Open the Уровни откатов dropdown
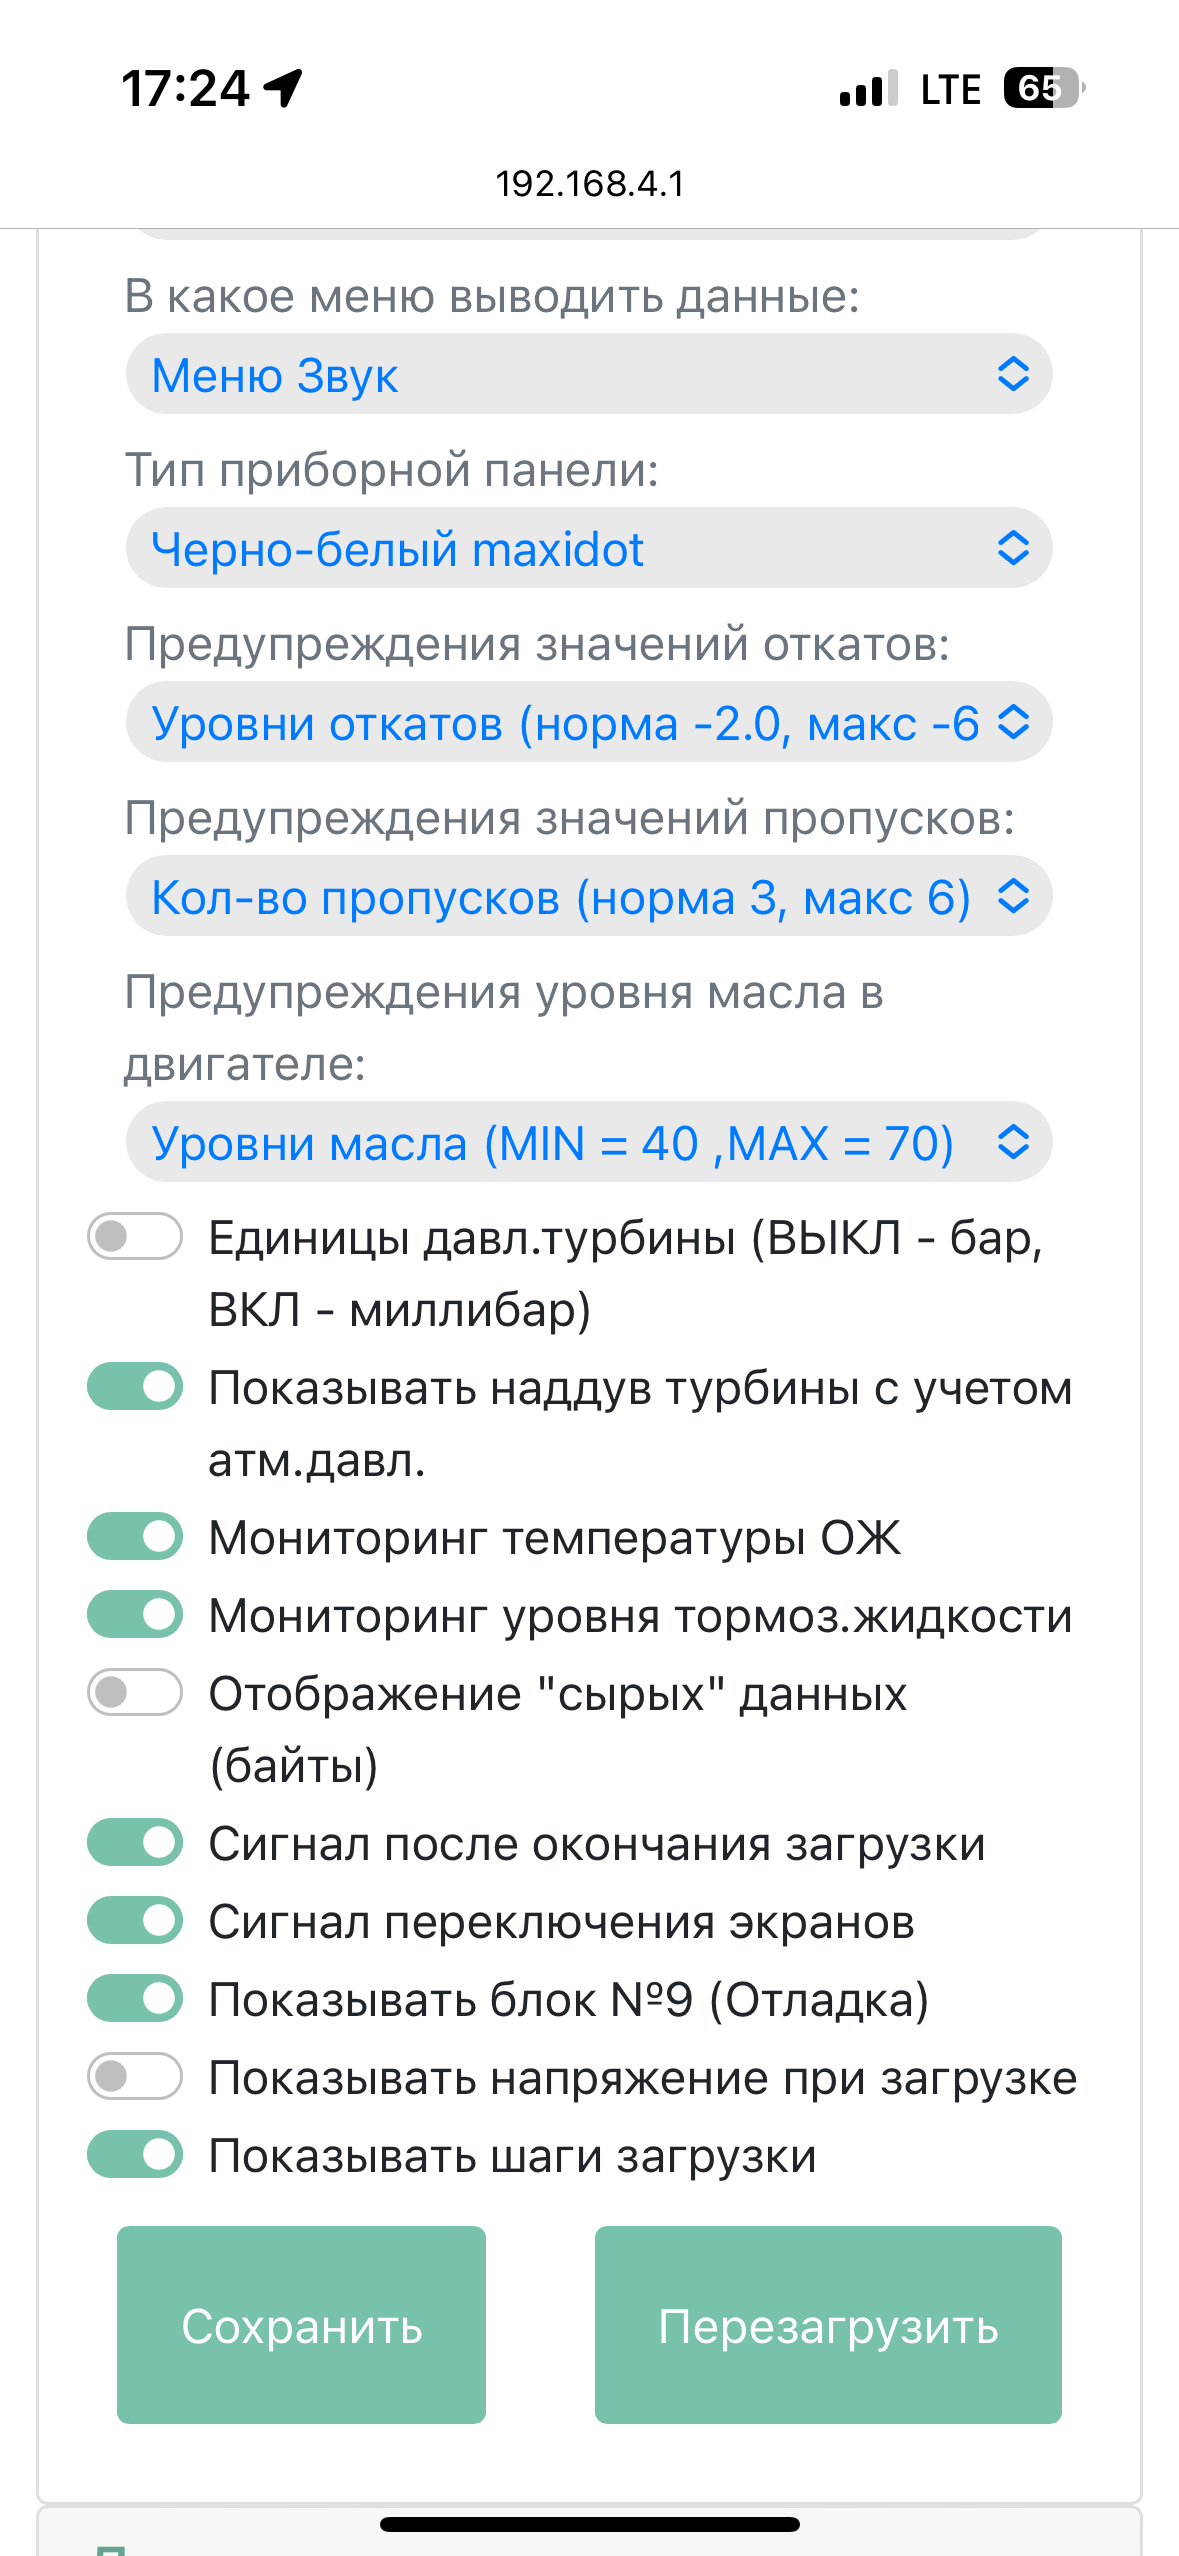1179x2556 pixels. (589, 722)
